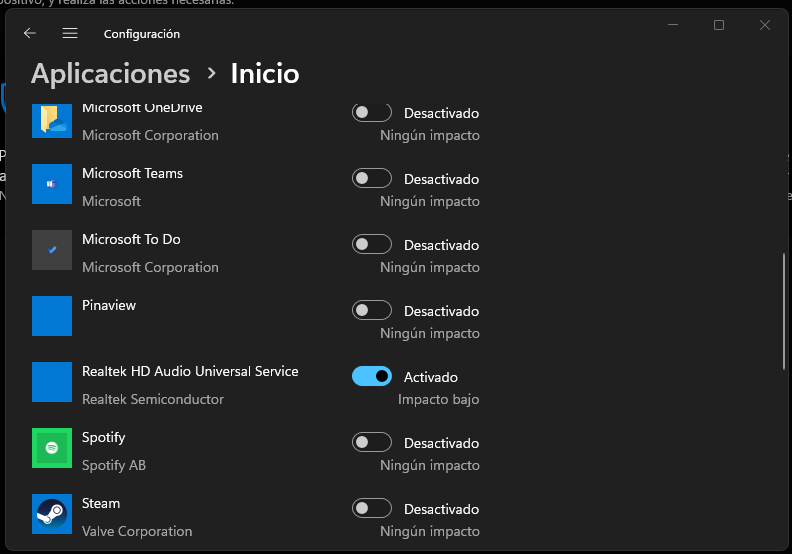Select Realtek HD Audio Universal Service name
Viewport: 792px width, 554px height.
[x=190, y=371]
